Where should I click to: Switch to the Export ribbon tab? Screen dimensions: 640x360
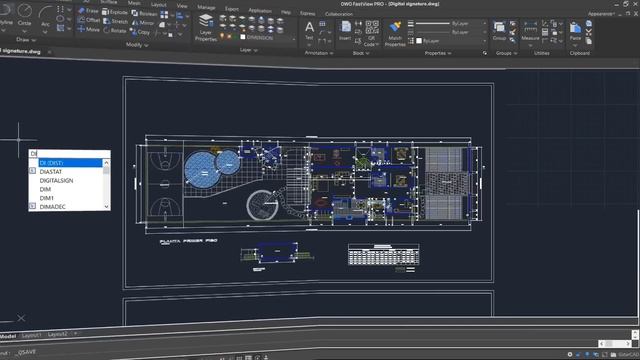click(x=231, y=9)
